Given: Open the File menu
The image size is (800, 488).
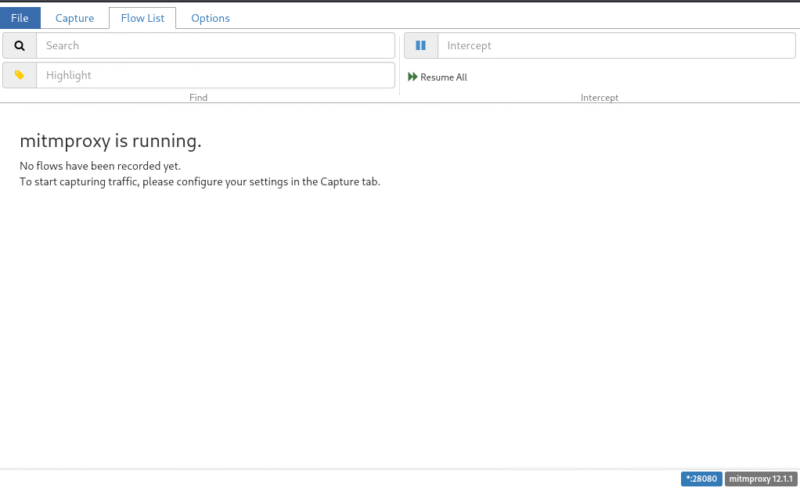Looking at the screenshot, I should [20, 18].
